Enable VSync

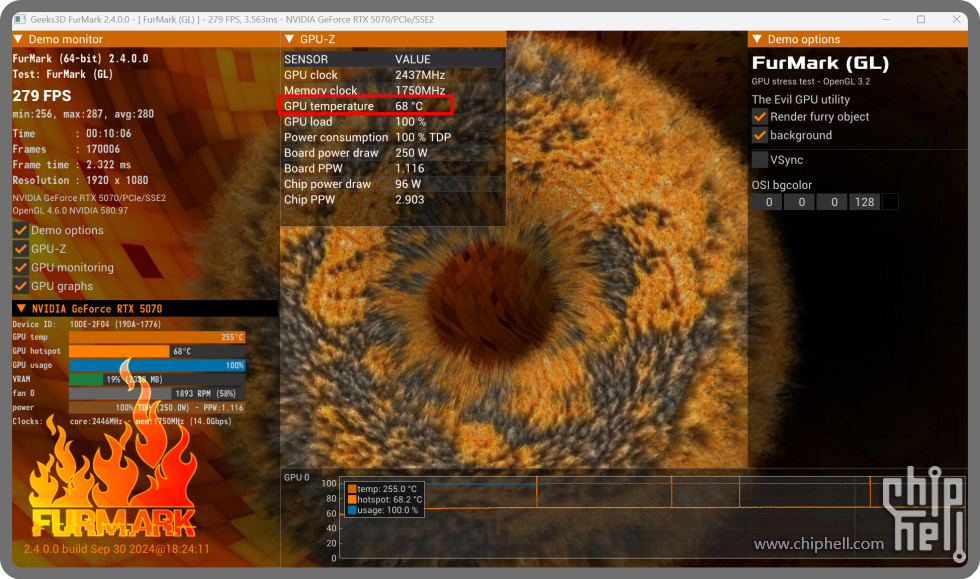[x=759, y=160]
